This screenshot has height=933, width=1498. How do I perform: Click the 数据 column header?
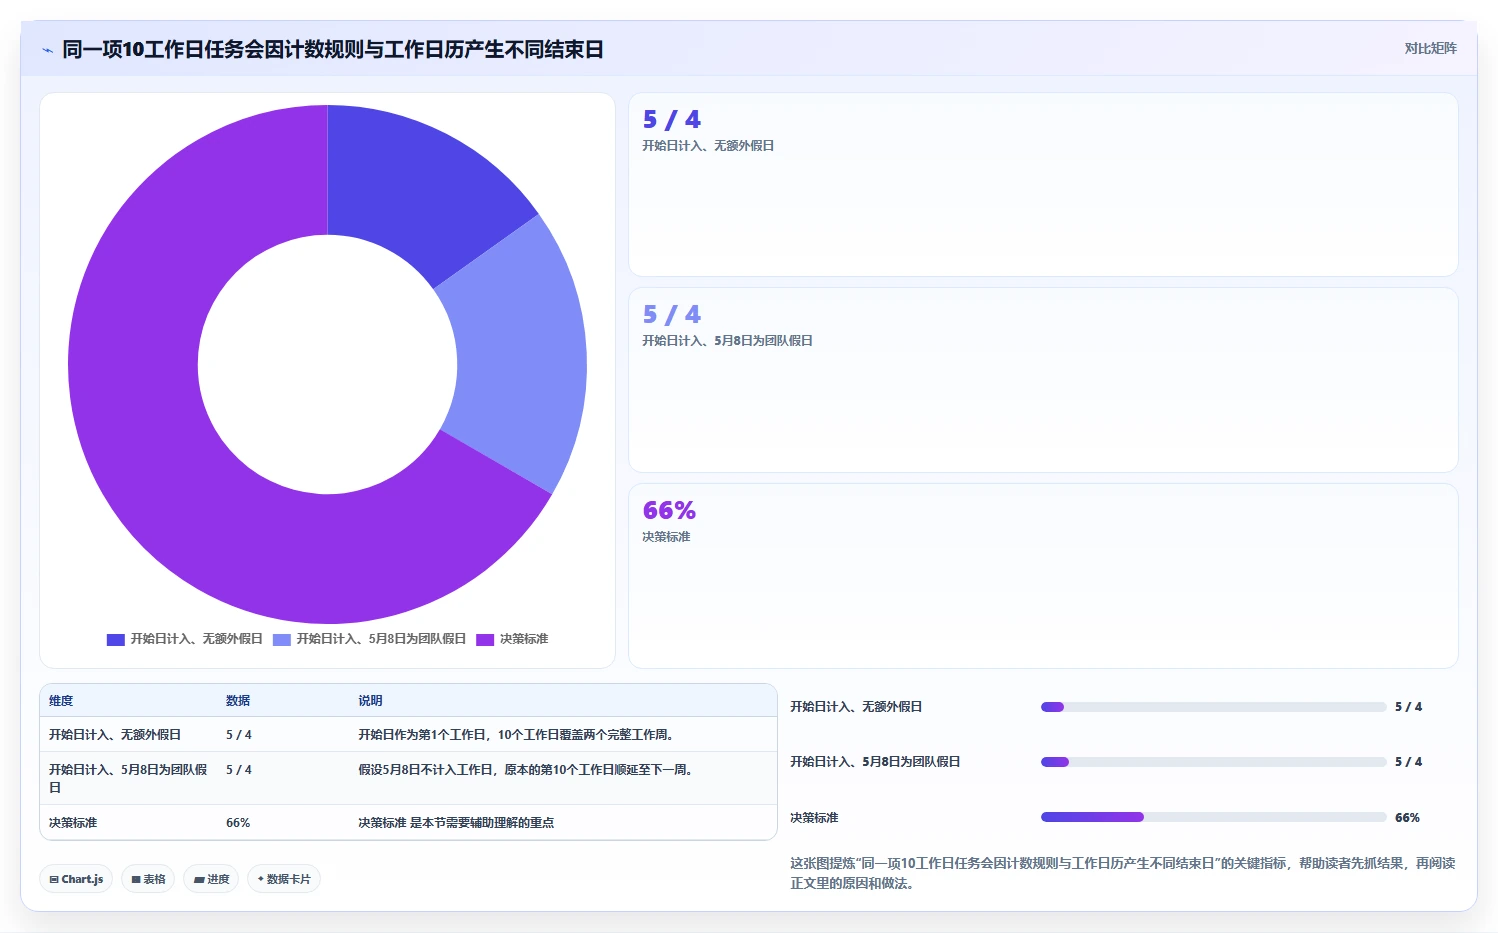(x=238, y=701)
